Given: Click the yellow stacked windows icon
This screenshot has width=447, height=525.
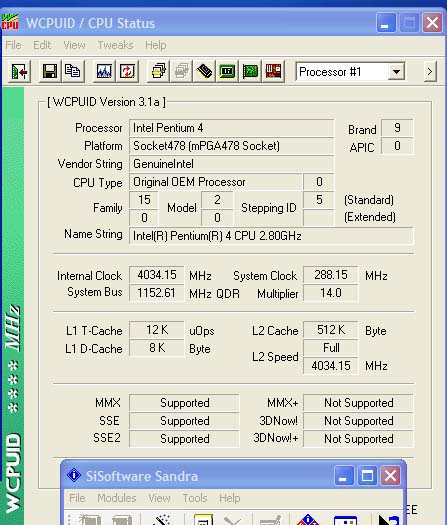Looking at the screenshot, I should [158, 71].
